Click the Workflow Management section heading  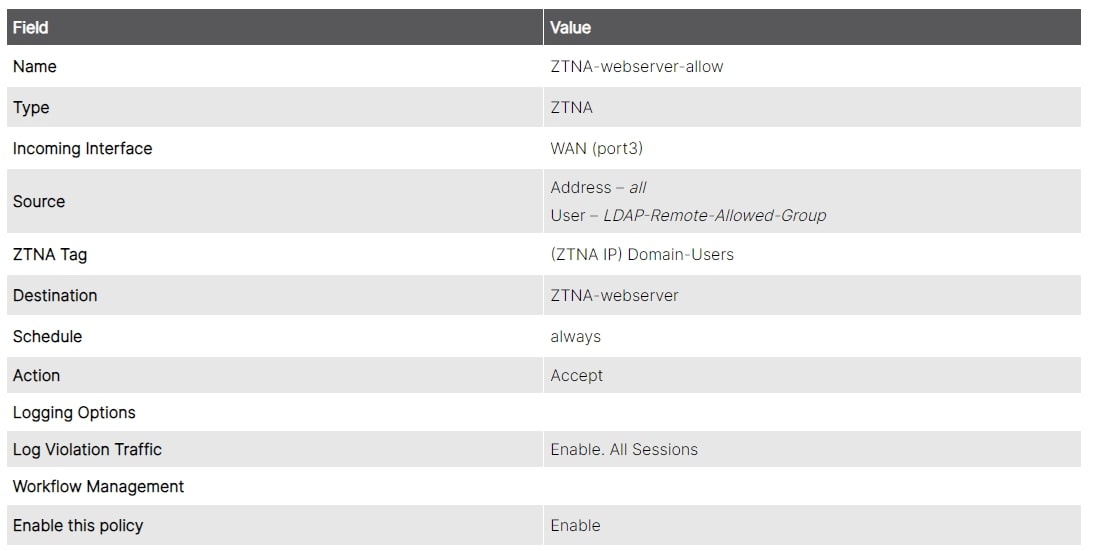click(98, 487)
